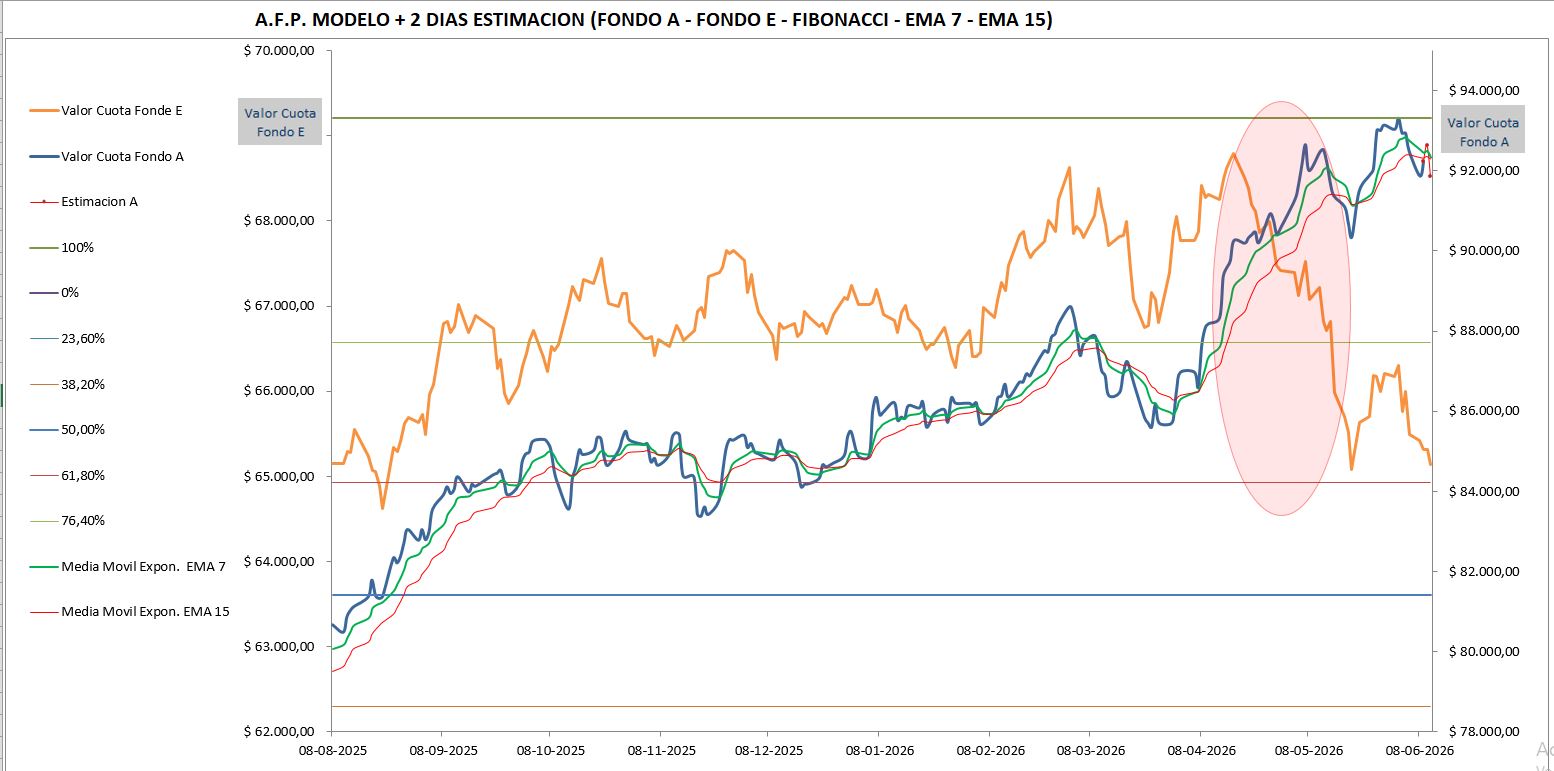This screenshot has height=771, width=1554.
Task: Click date label 08-04-2026
Action: [1200, 750]
